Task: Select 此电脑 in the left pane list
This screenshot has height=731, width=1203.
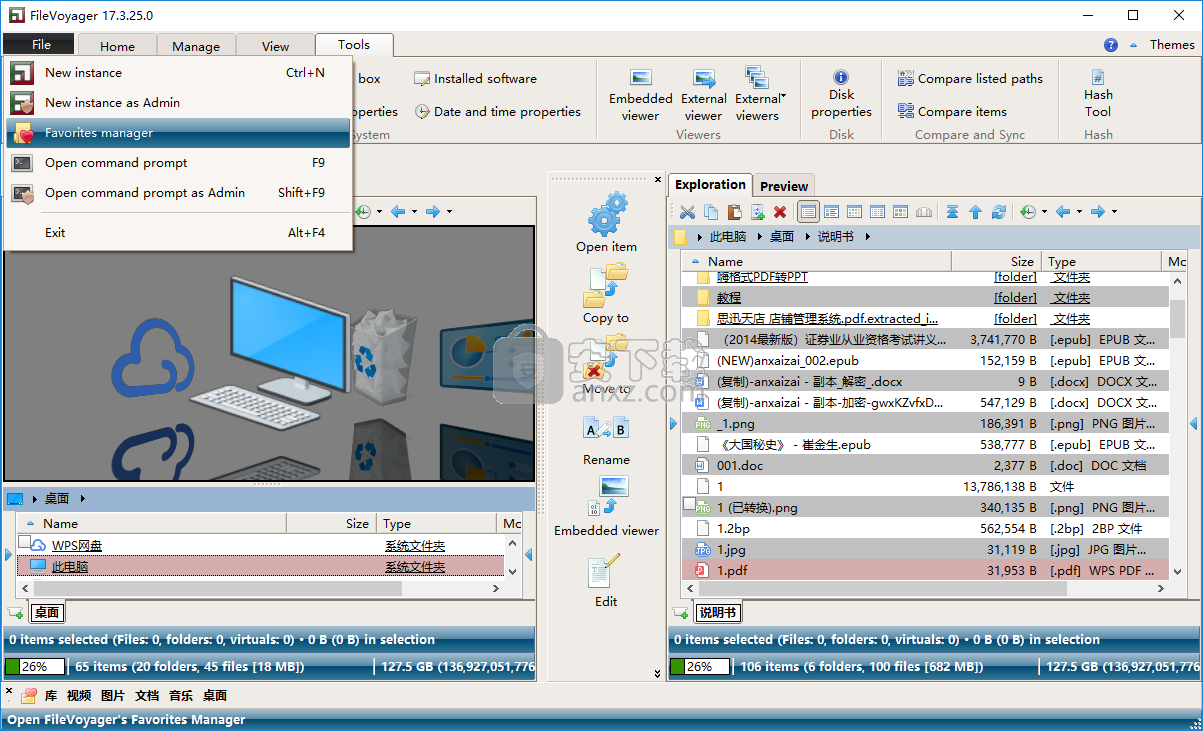Action: tap(261, 566)
